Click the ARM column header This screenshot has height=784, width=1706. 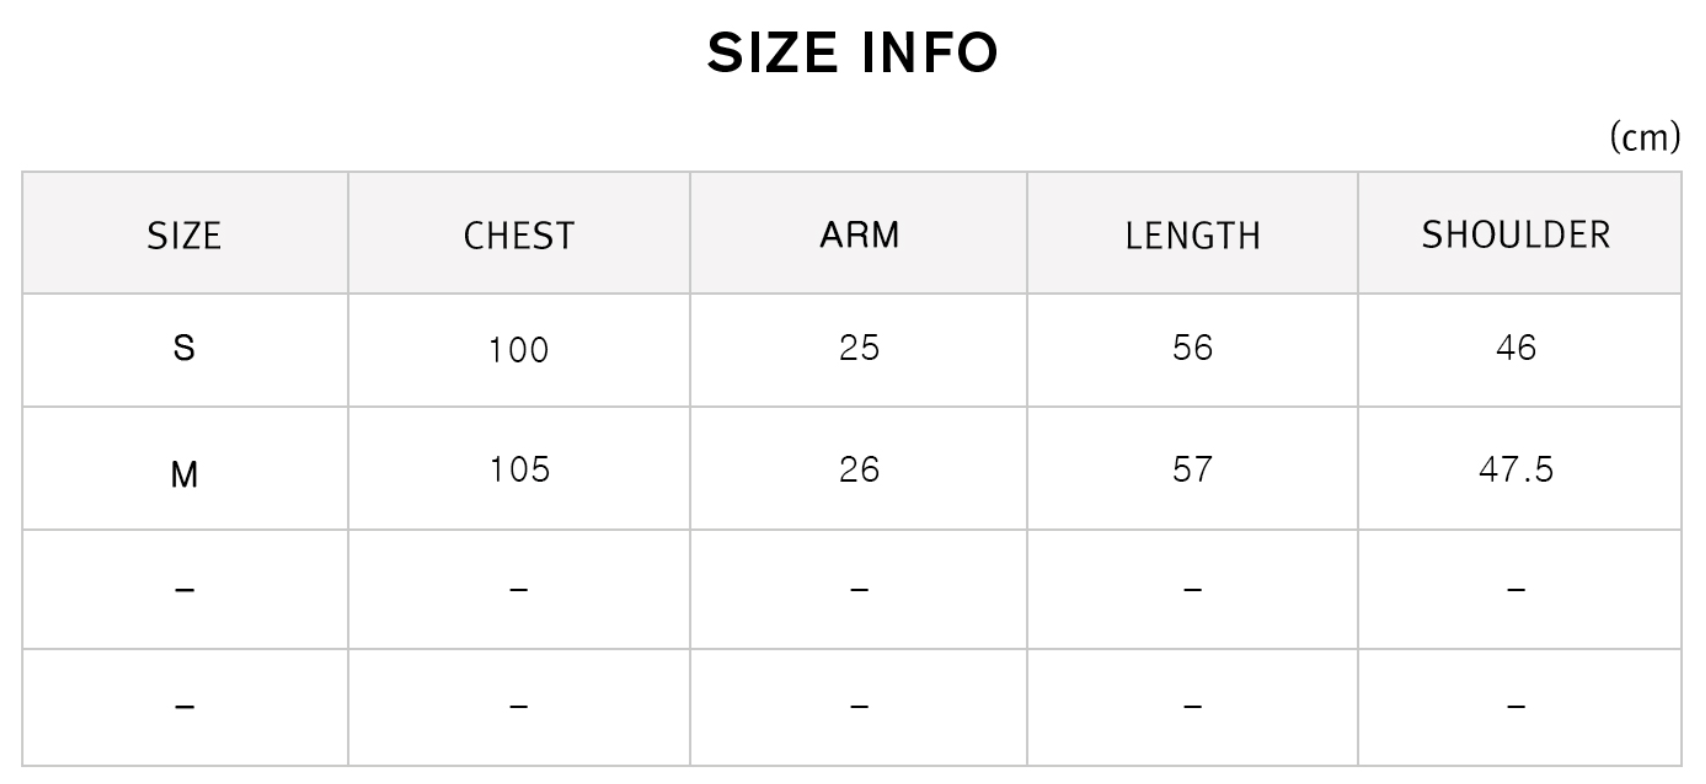click(x=859, y=235)
